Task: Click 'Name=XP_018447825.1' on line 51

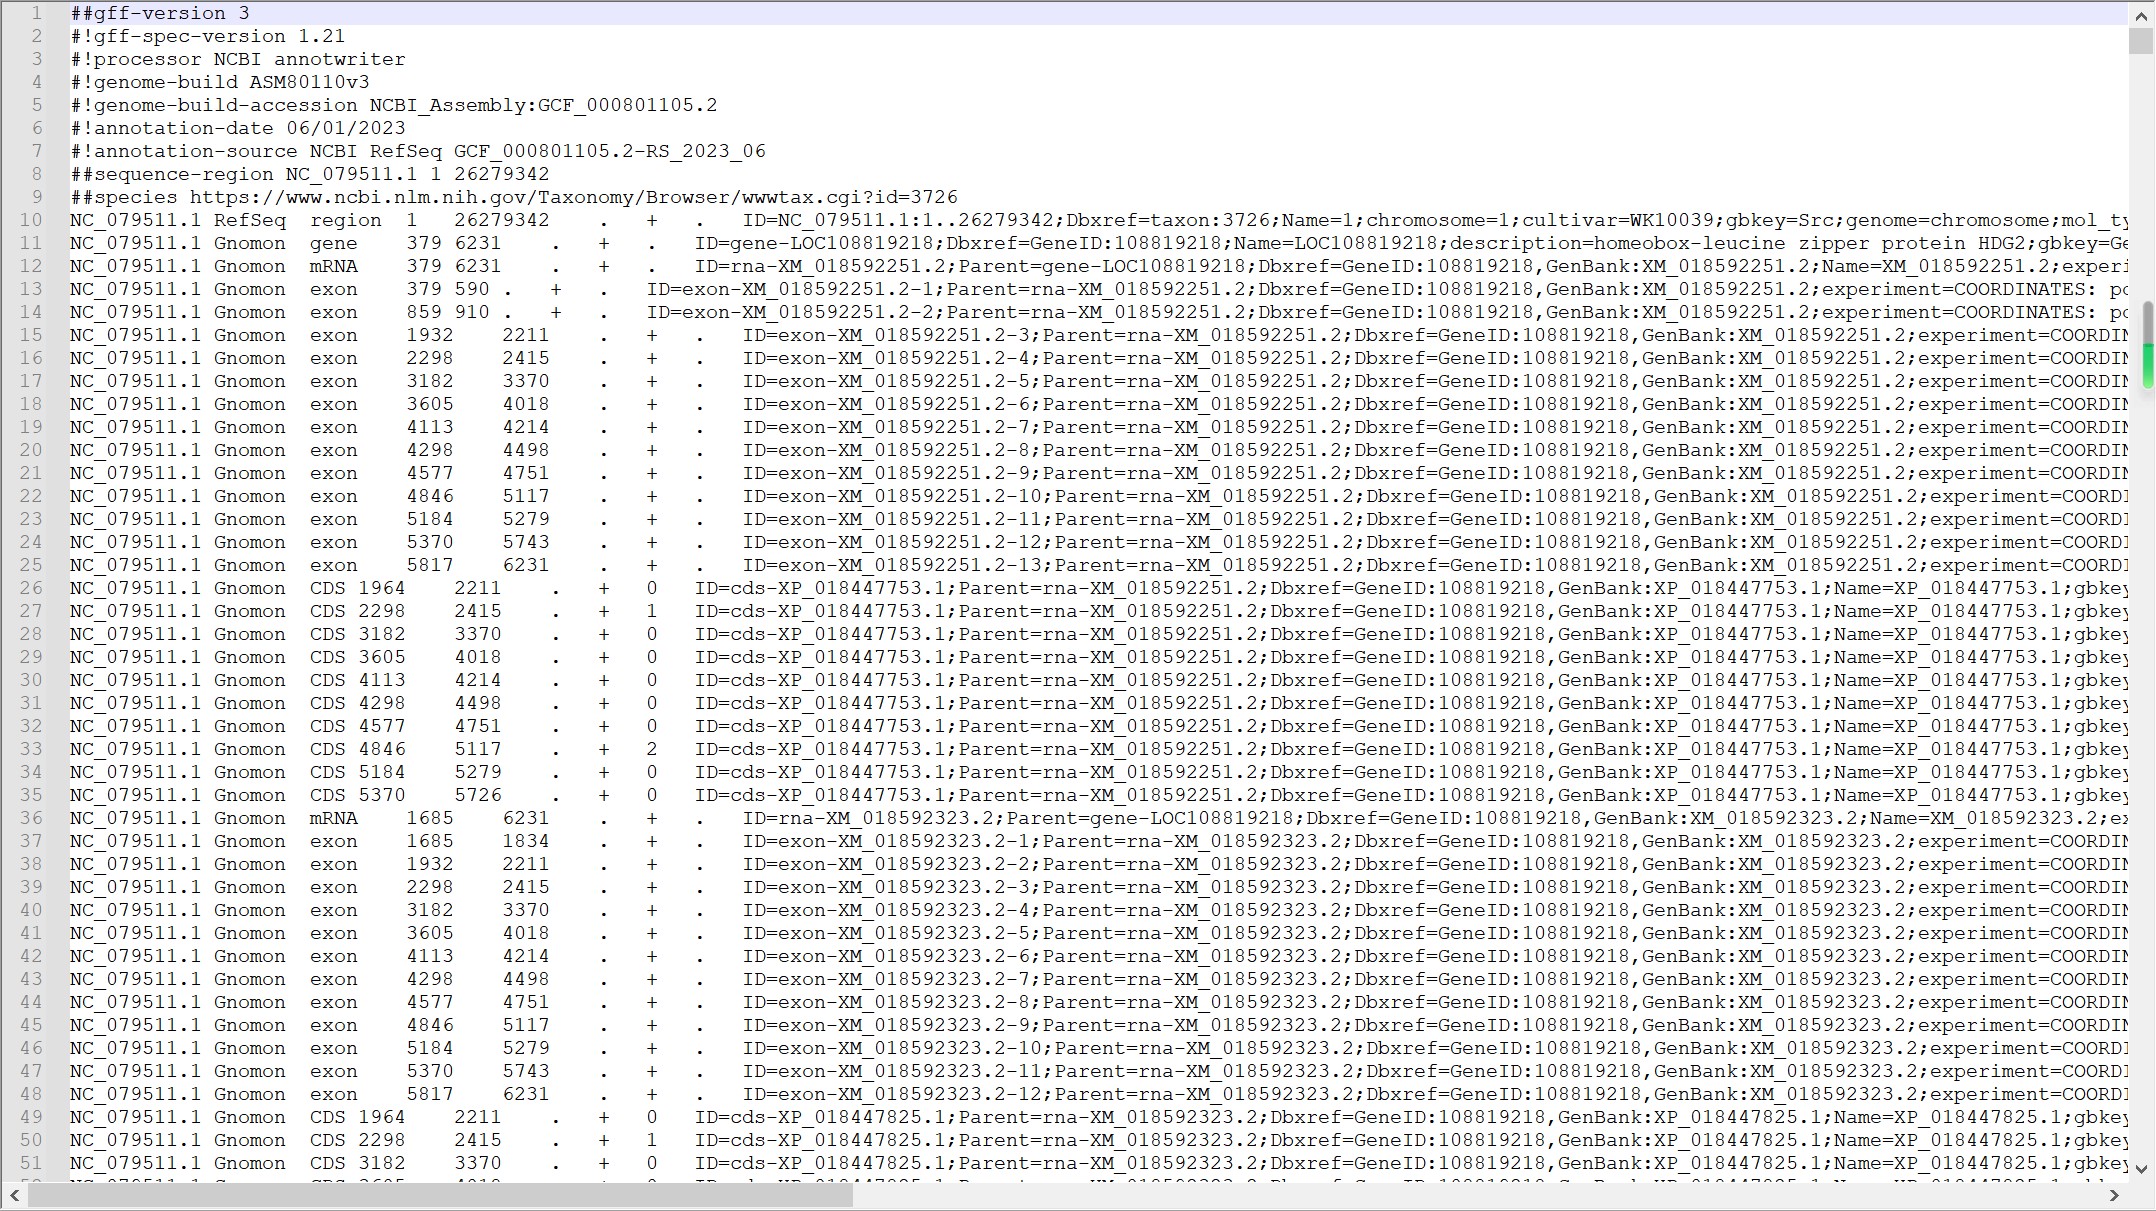Action: pos(1946,1163)
